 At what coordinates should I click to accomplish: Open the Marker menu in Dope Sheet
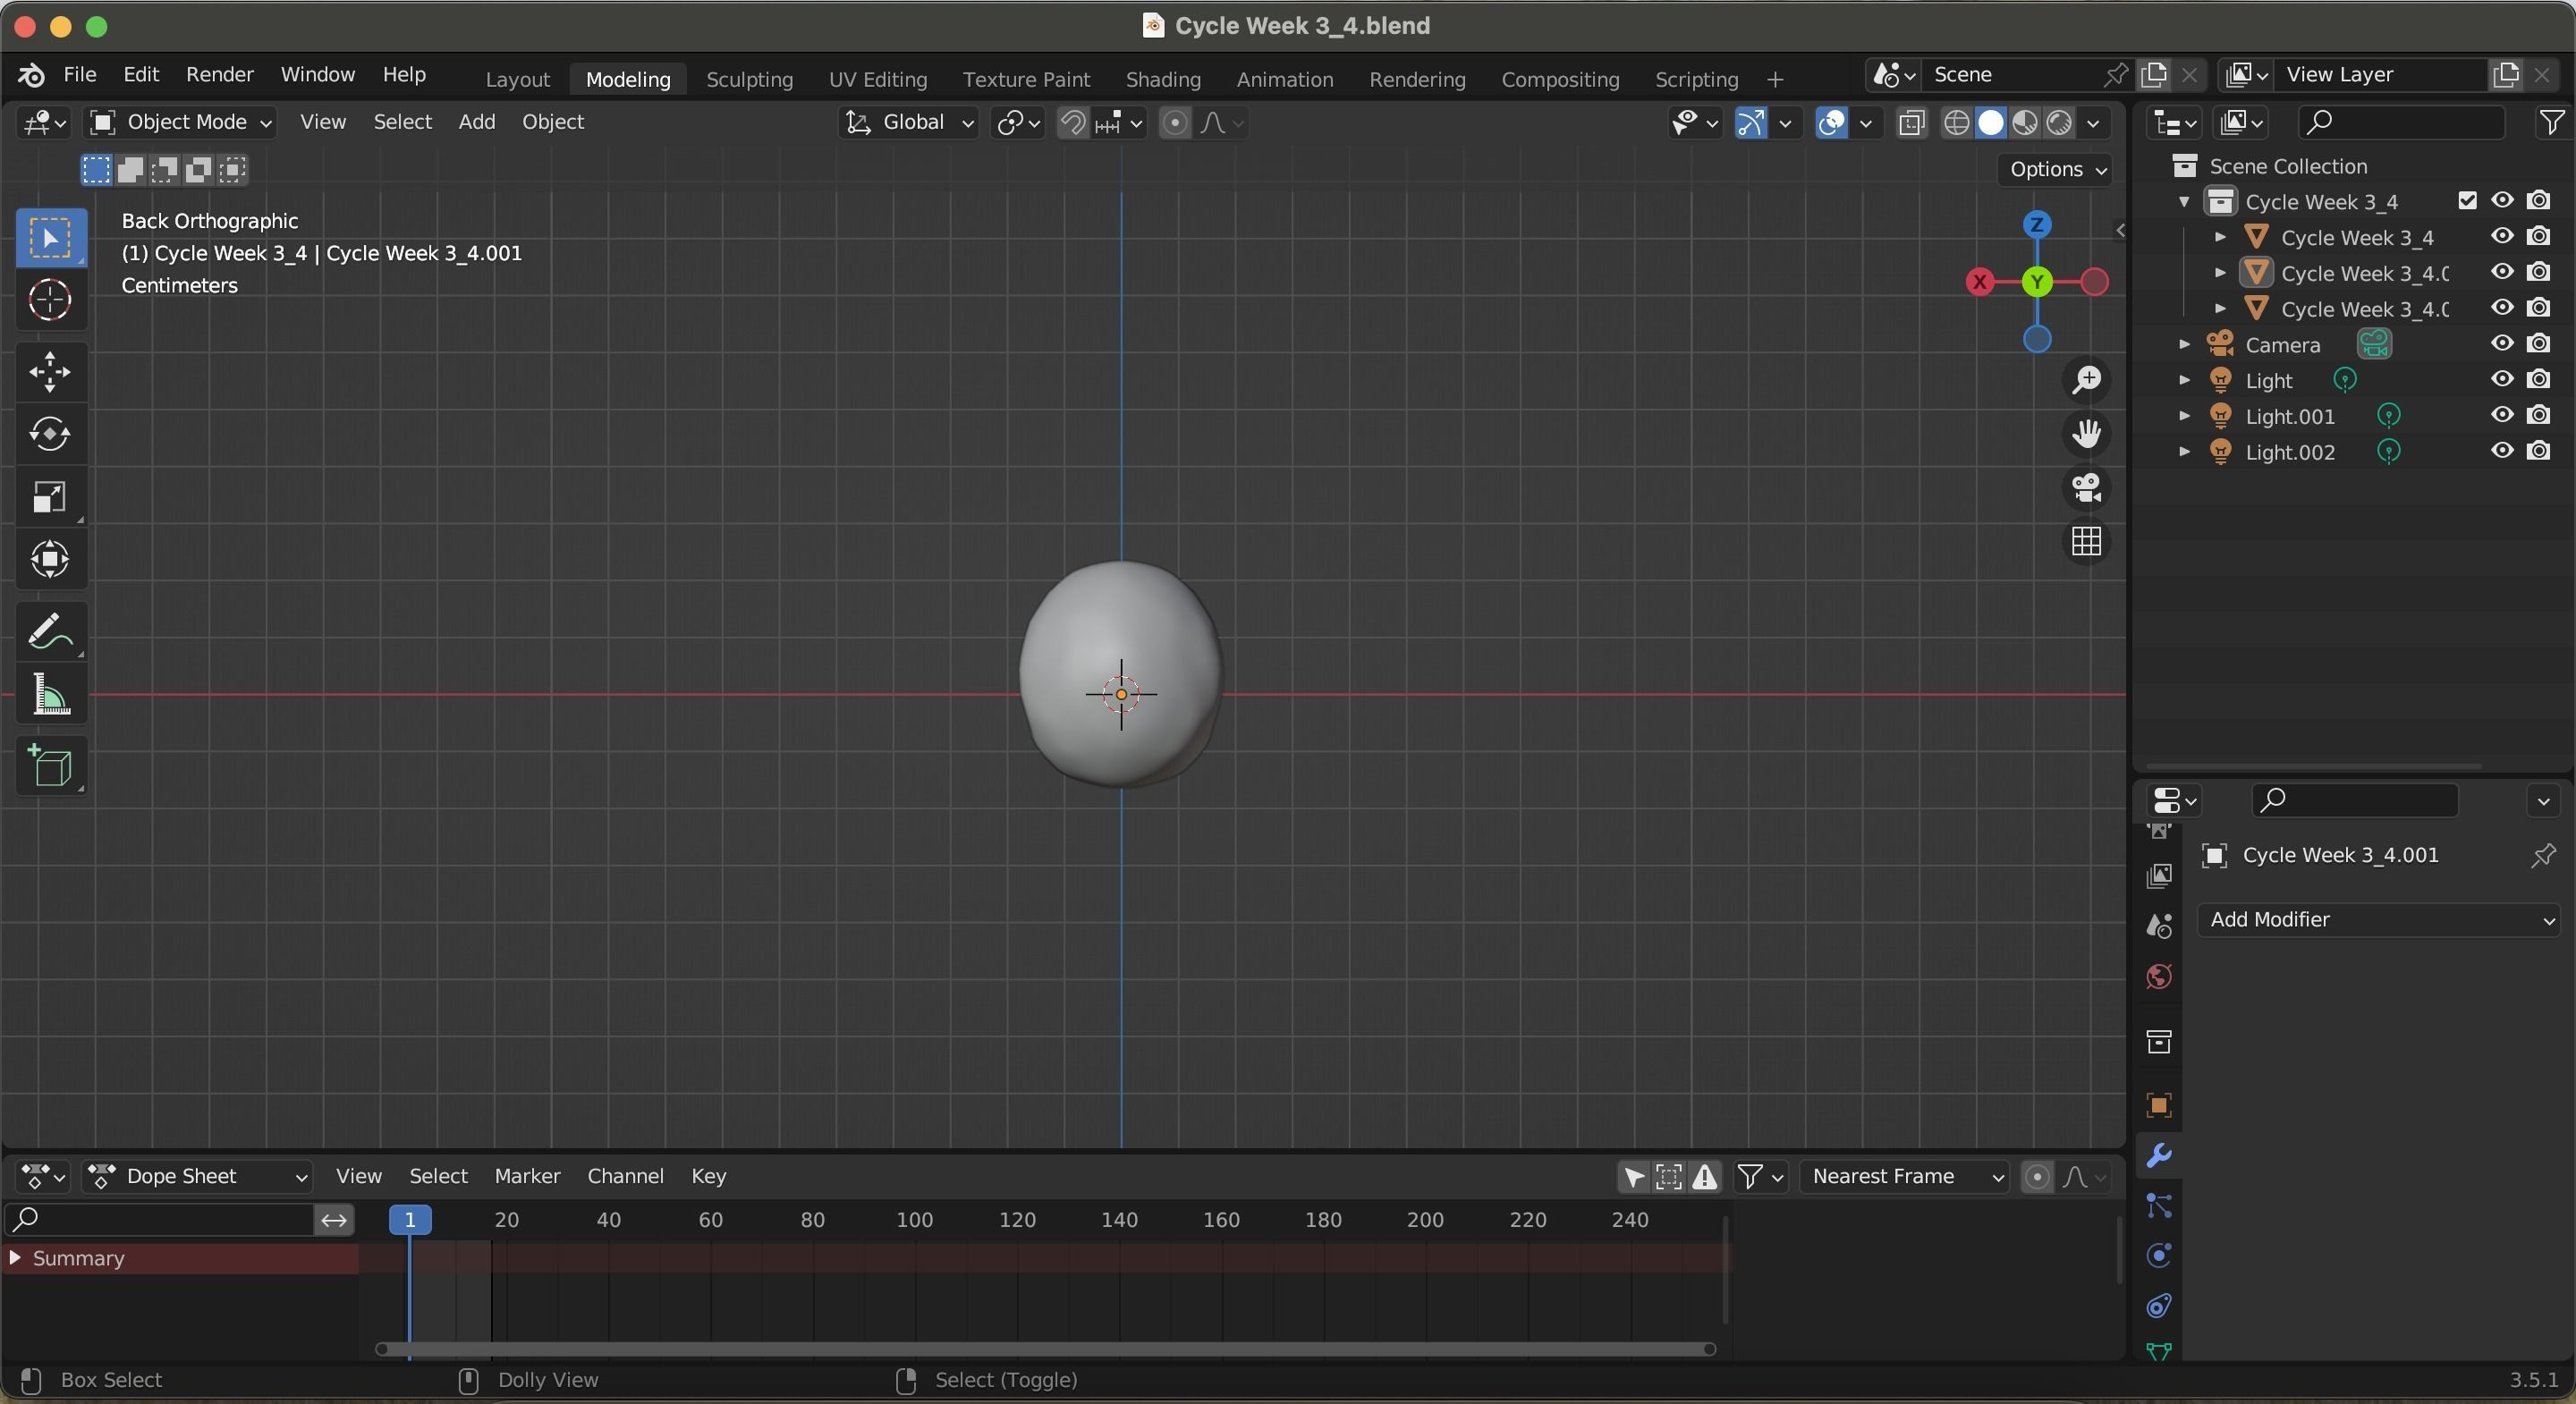coord(527,1176)
